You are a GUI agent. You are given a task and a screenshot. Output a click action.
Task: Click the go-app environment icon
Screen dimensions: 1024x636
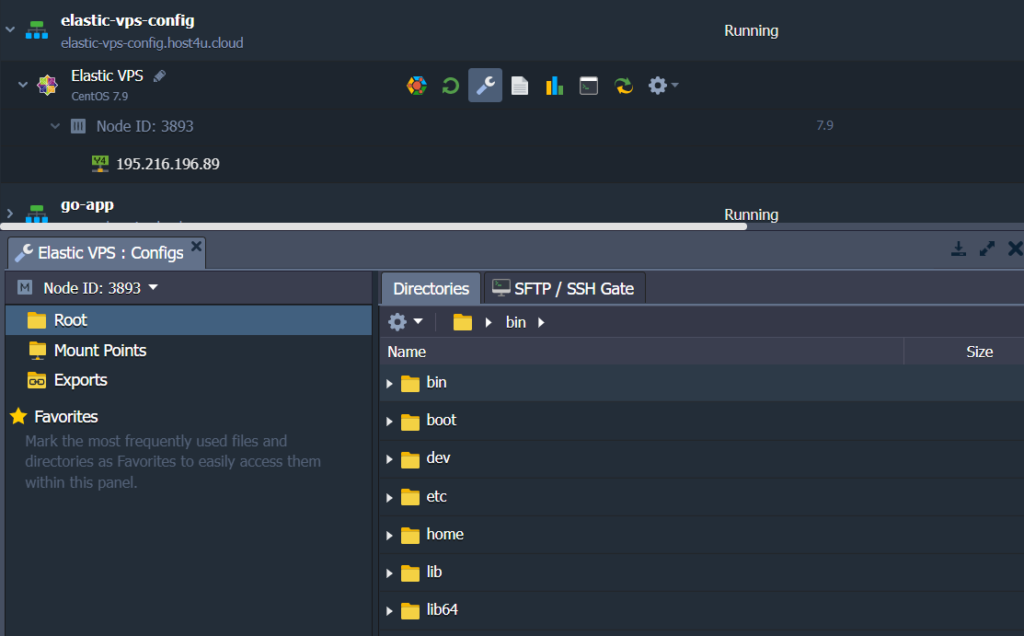click(37, 213)
